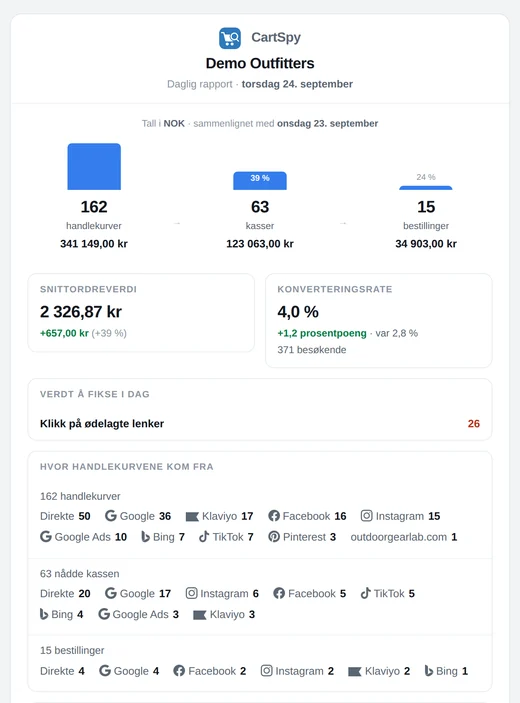Image resolution: width=520 pixels, height=703 pixels.
Task: Click the 2 326,87 kr average order value
Action: pyautogui.click(x=81, y=312)
